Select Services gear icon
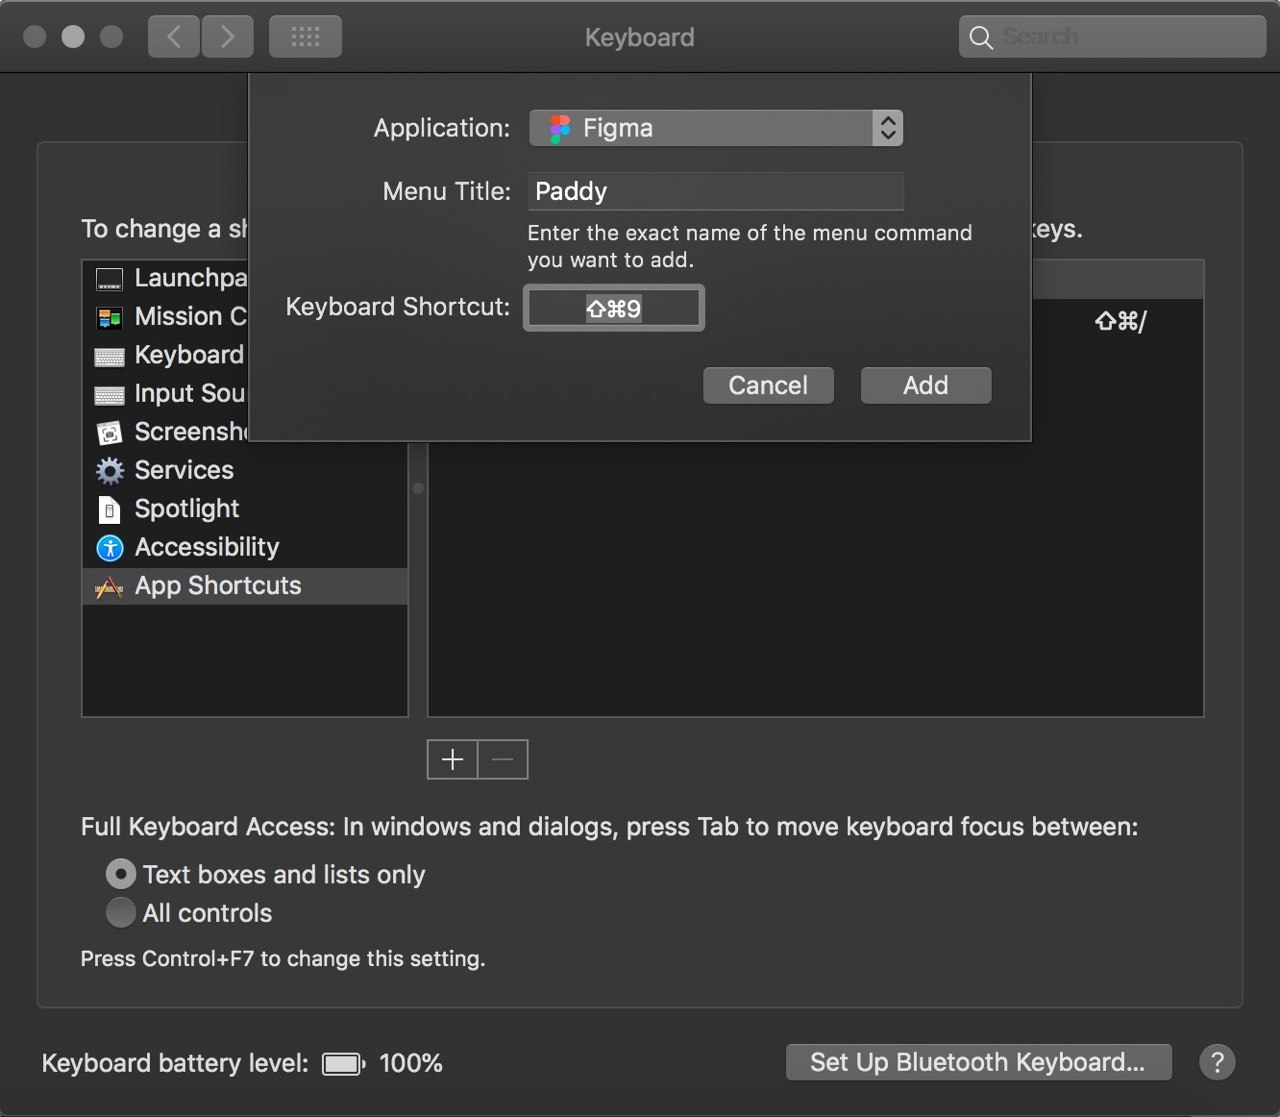Screen dimensions: 1280x1117 point(109,471)
